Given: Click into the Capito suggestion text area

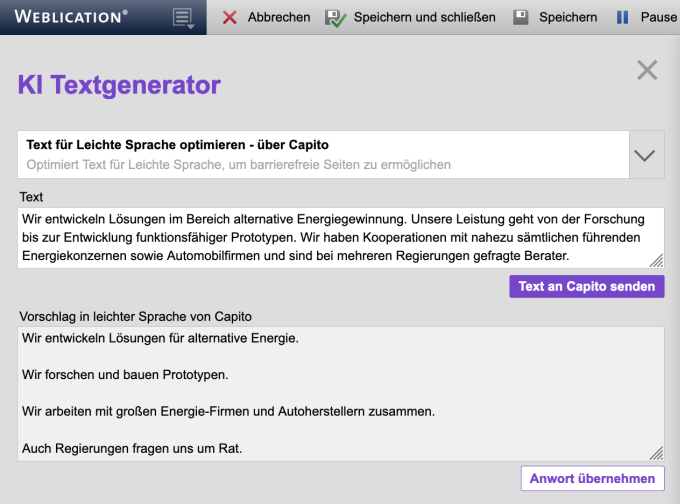Looking at the screenshot, I should [341, 394].
